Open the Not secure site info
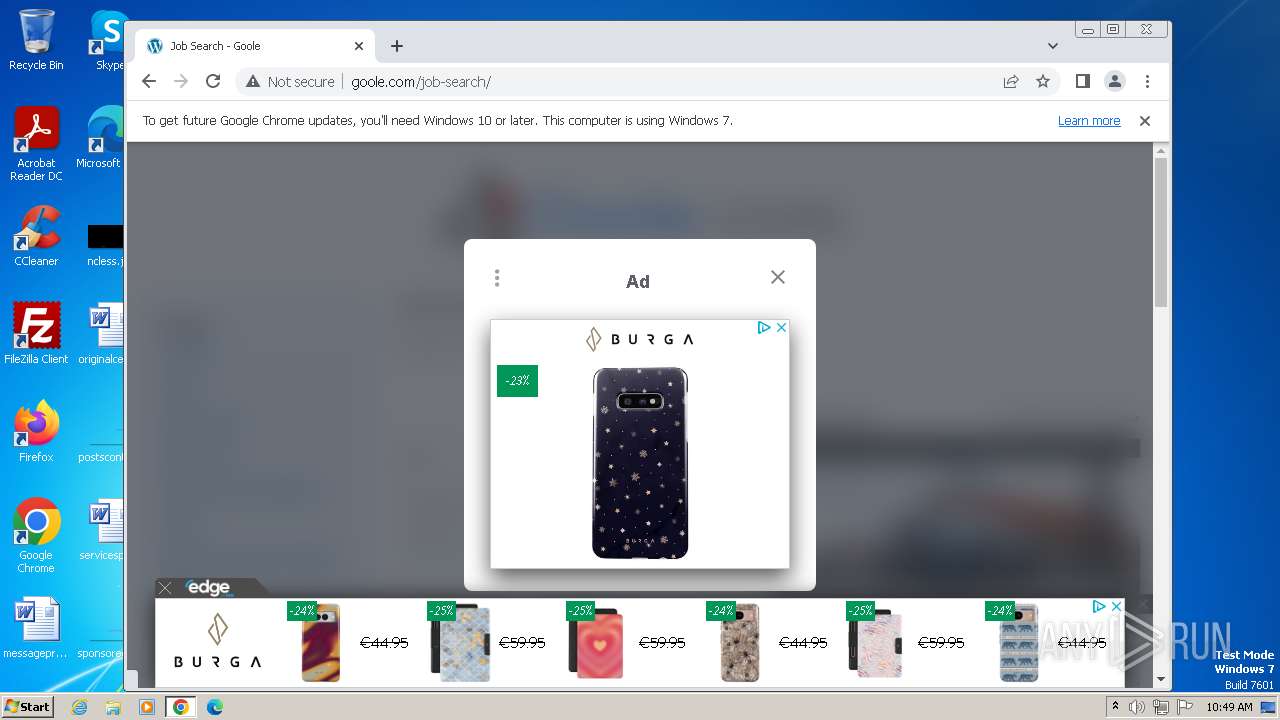The width and height of the screenshot is (1280, 720). tap(290, 82)
